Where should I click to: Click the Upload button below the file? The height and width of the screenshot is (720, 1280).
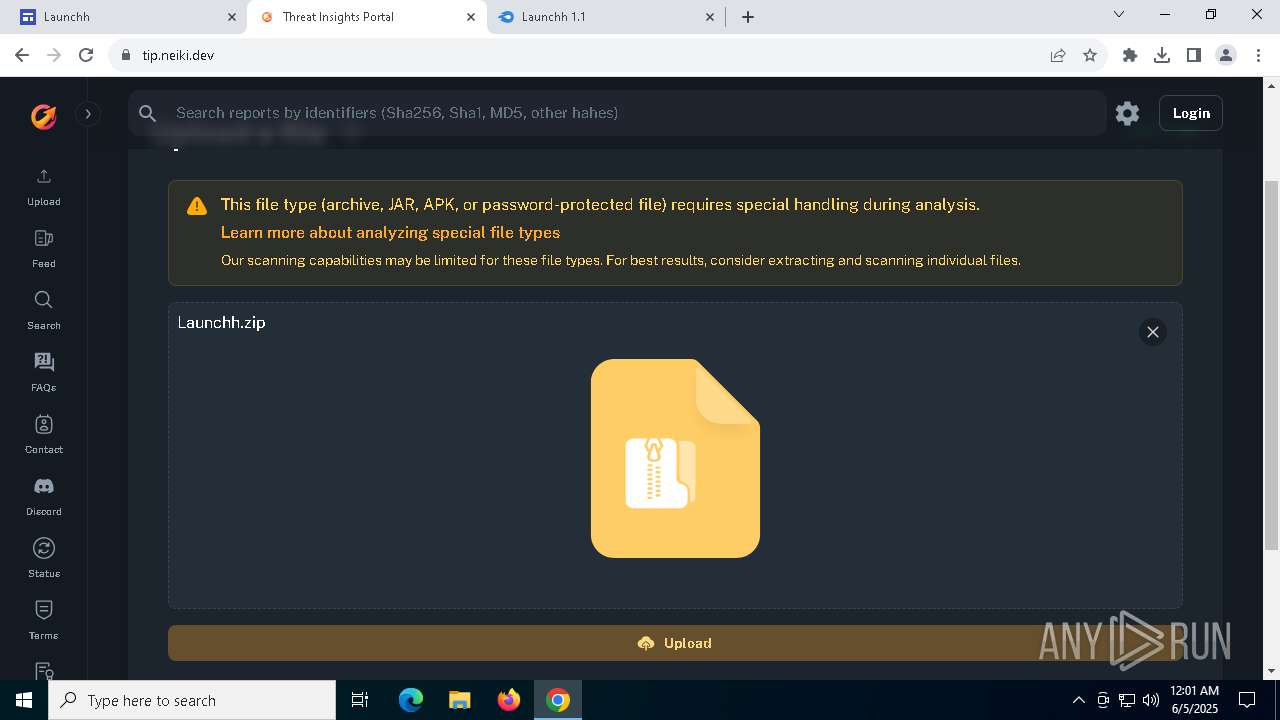[x=675, y=643]
